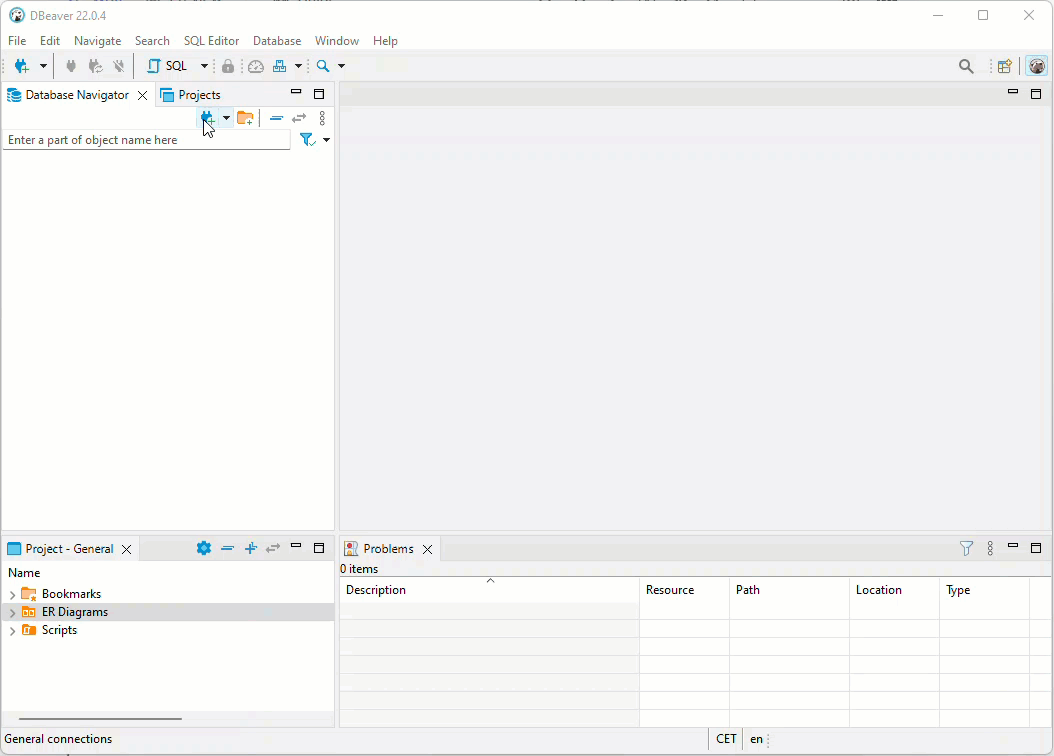Open the Search menu
The height and width of the screenshot is (756, 1054).
click(152, 41)
